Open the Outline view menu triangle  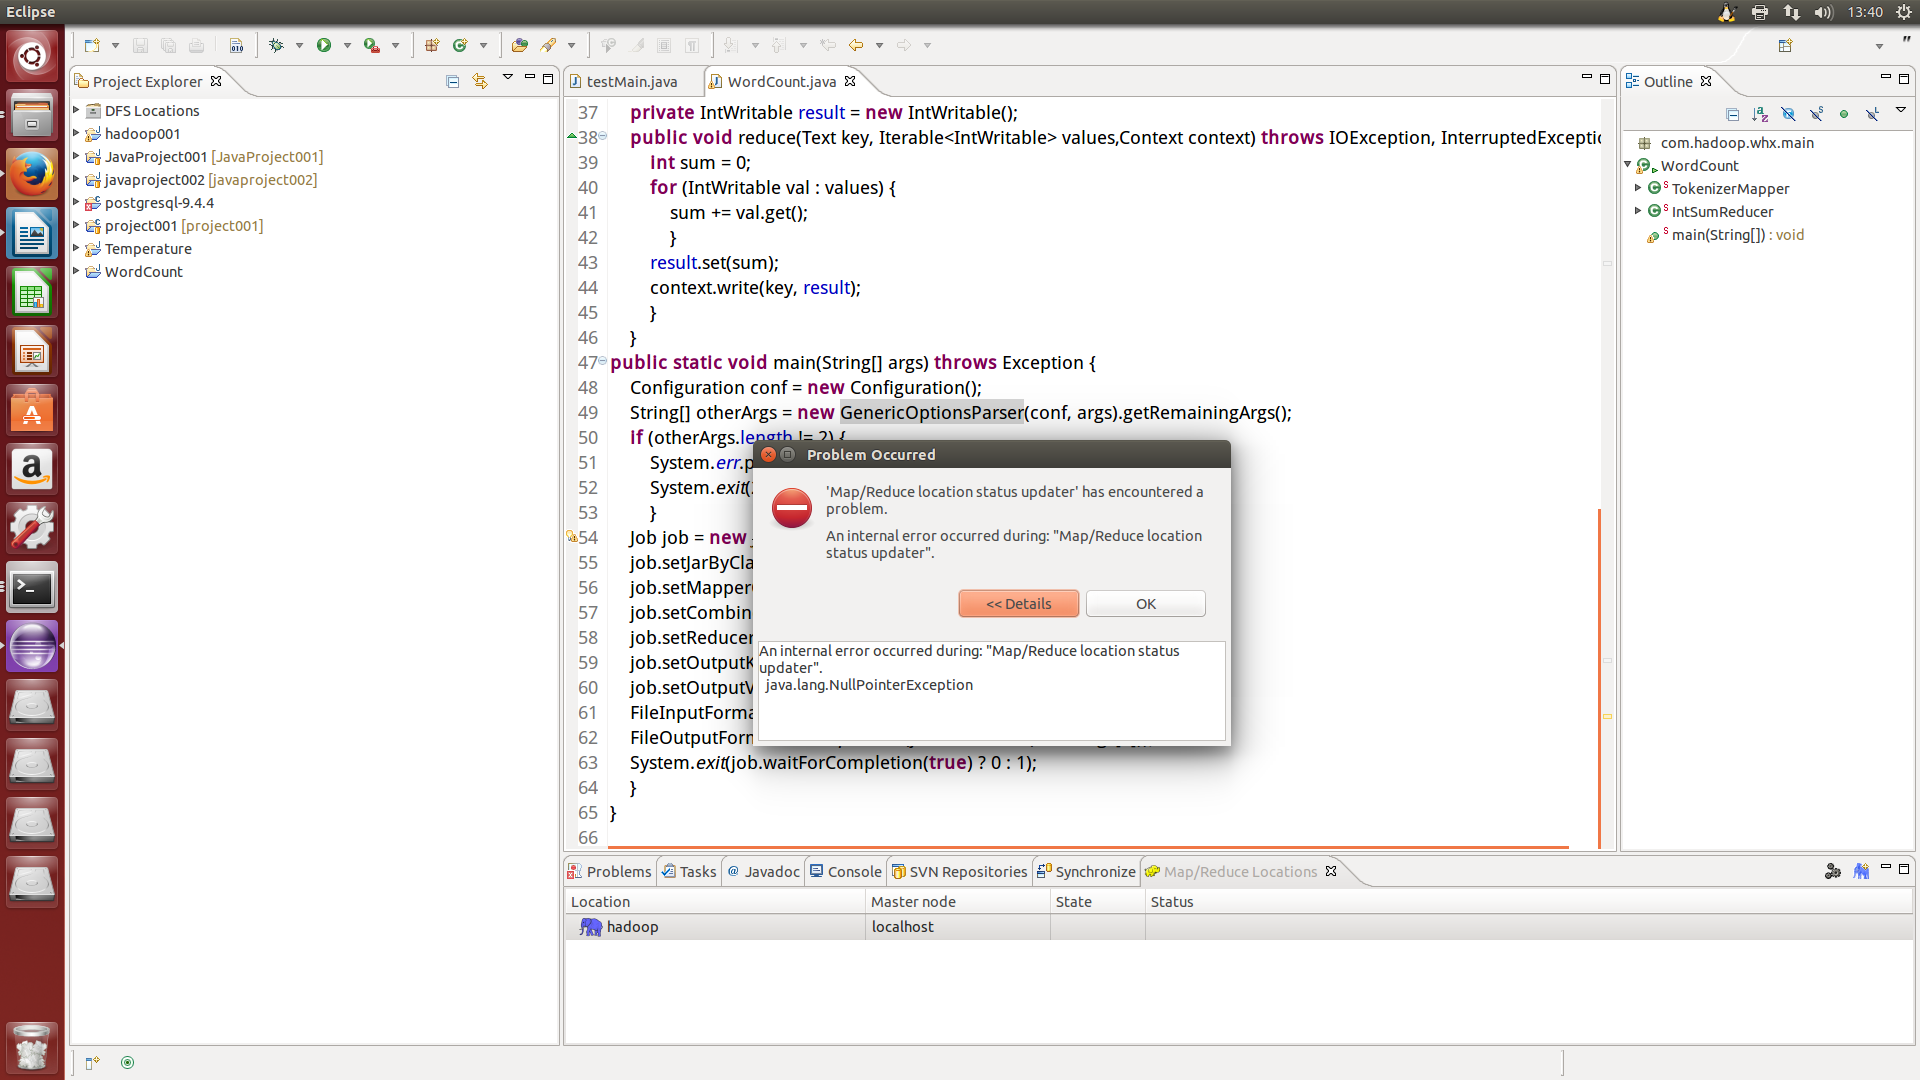coord(1901,111)
